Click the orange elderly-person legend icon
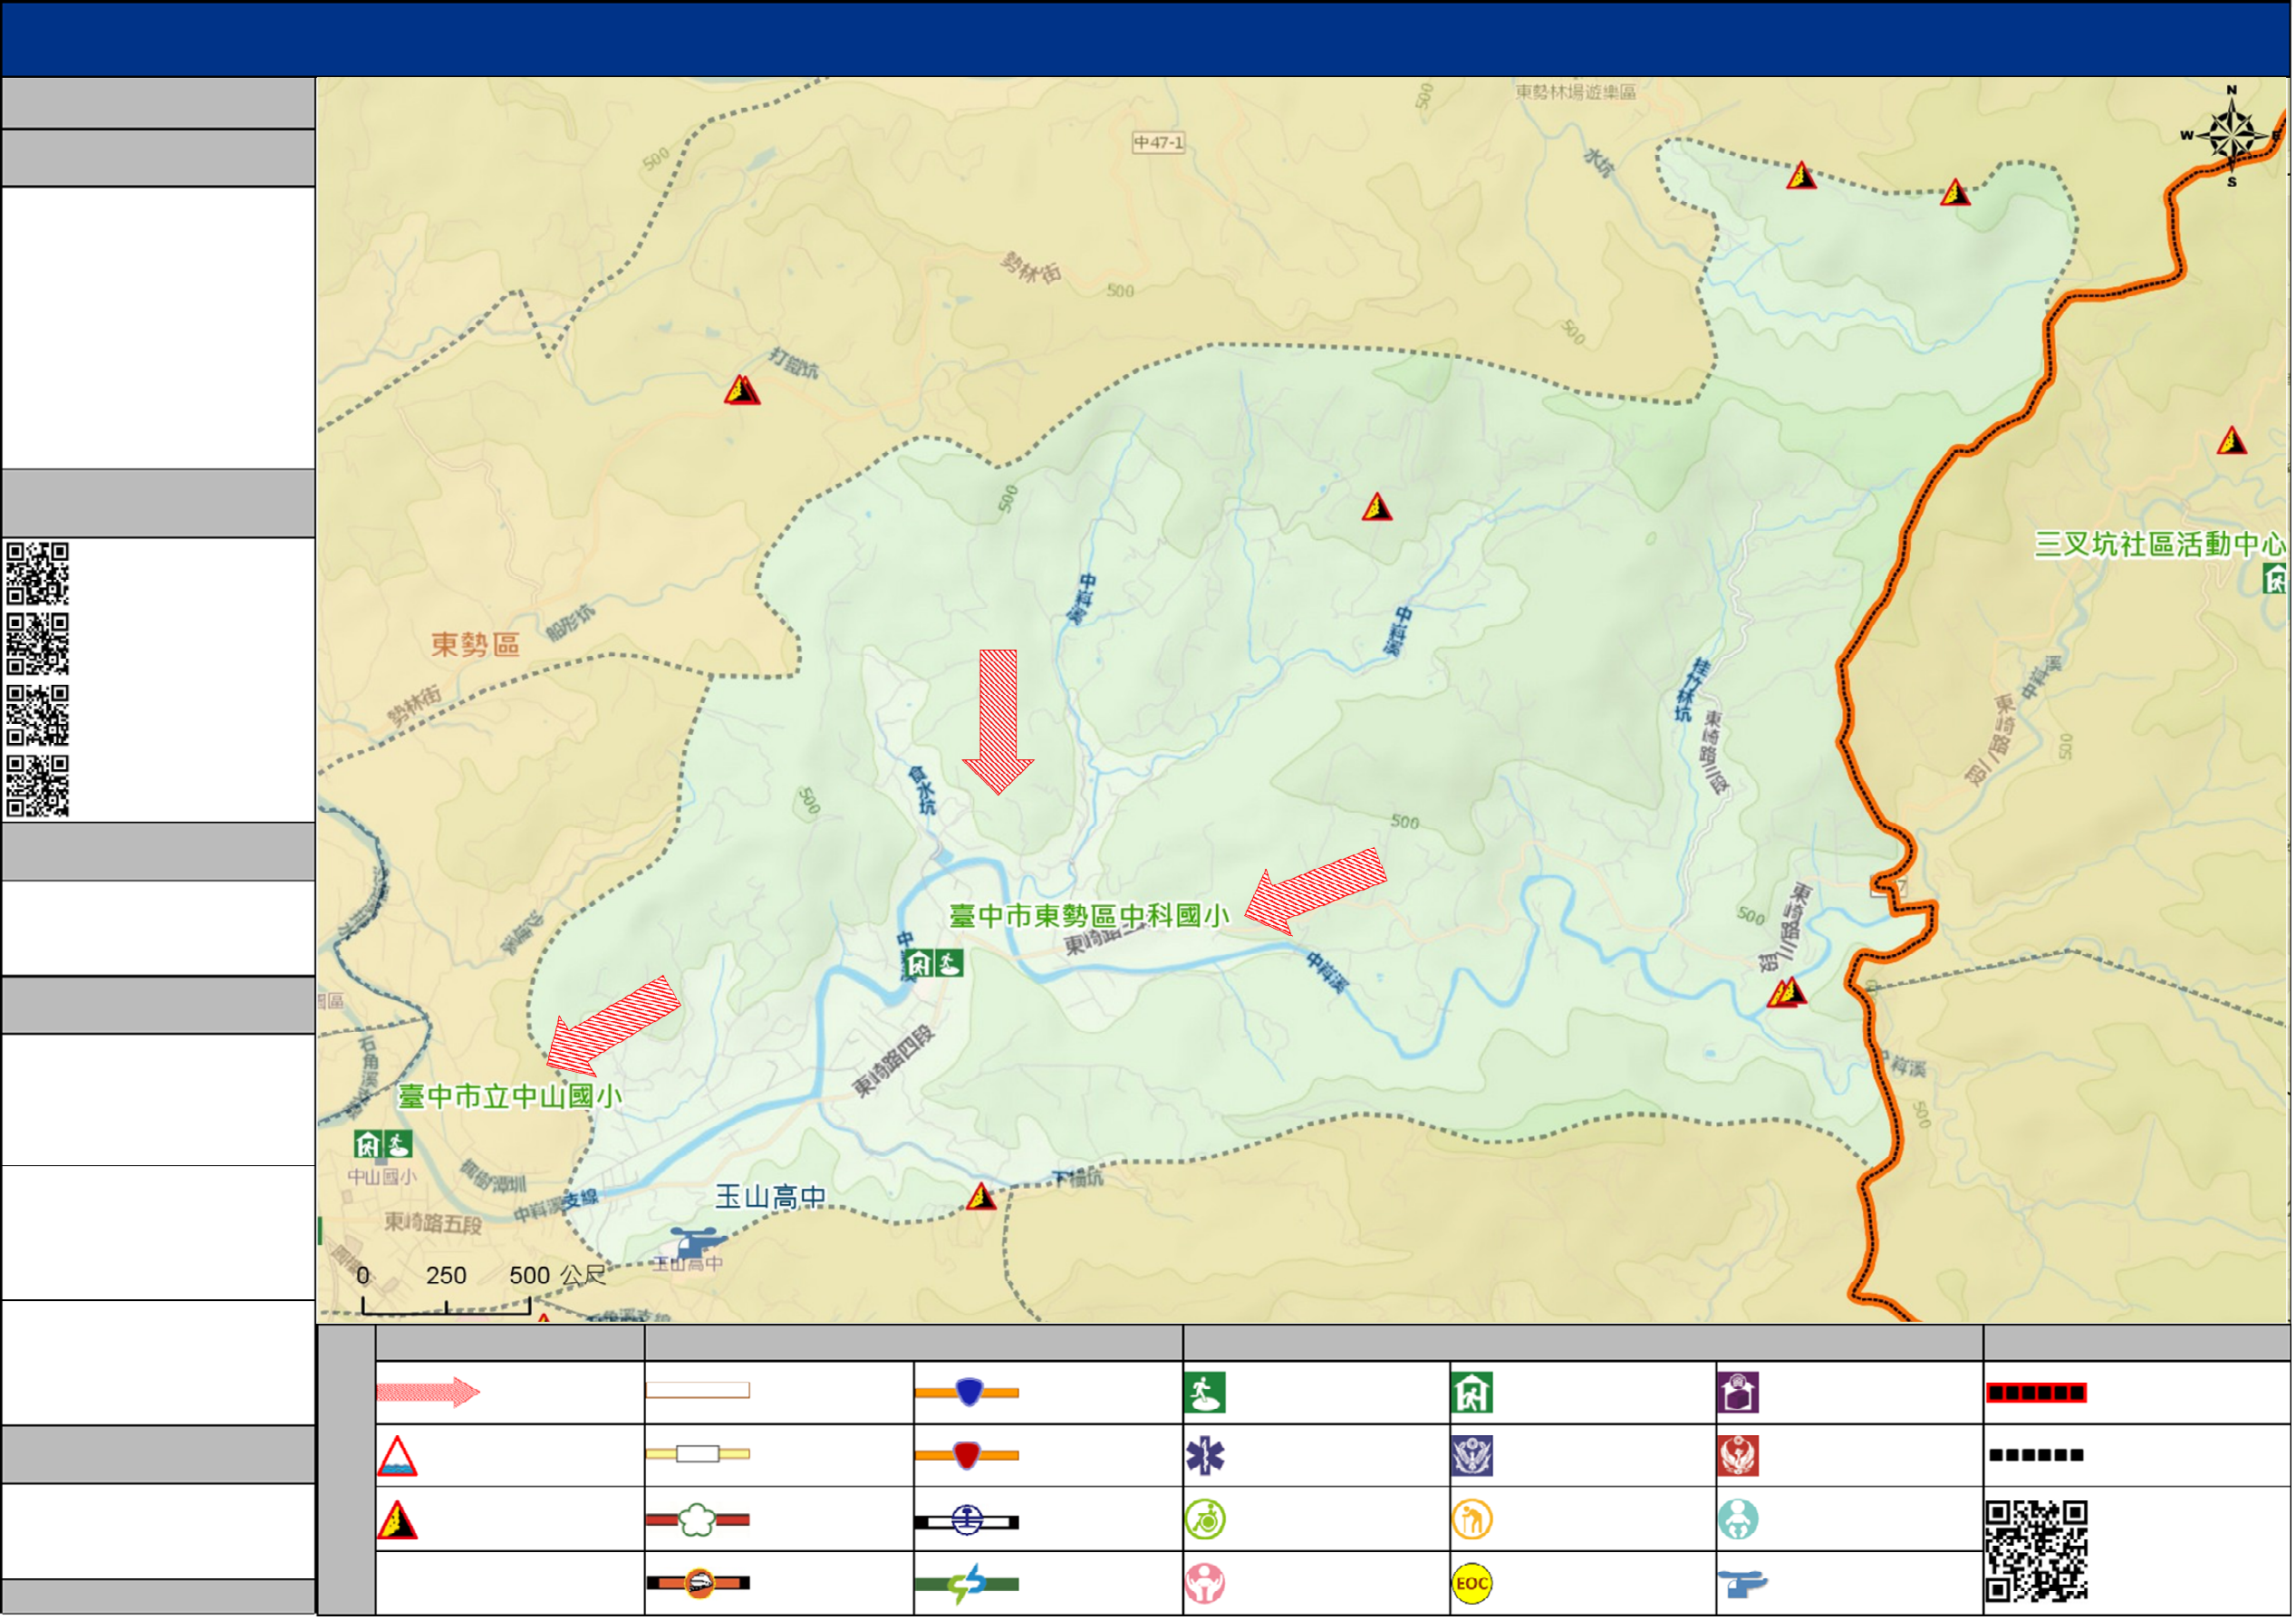This screenshot has width=2296, height=1620. [1472, 1521]
